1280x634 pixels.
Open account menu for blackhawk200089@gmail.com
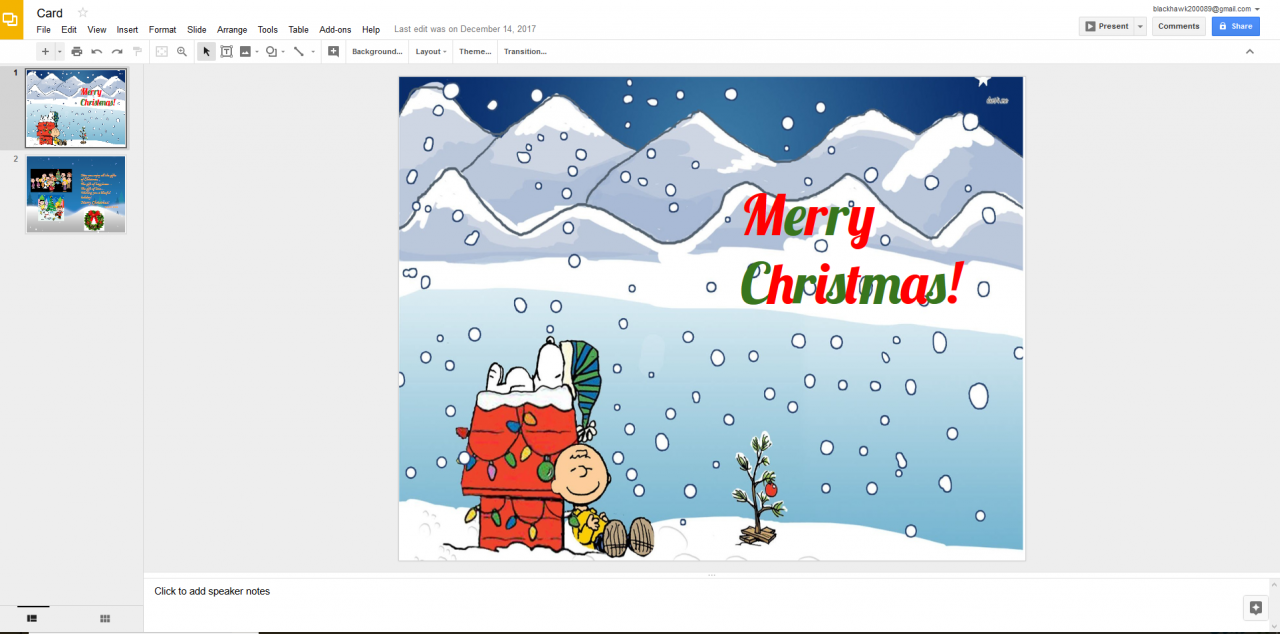pyautogui.click(x=1206, y=9)
